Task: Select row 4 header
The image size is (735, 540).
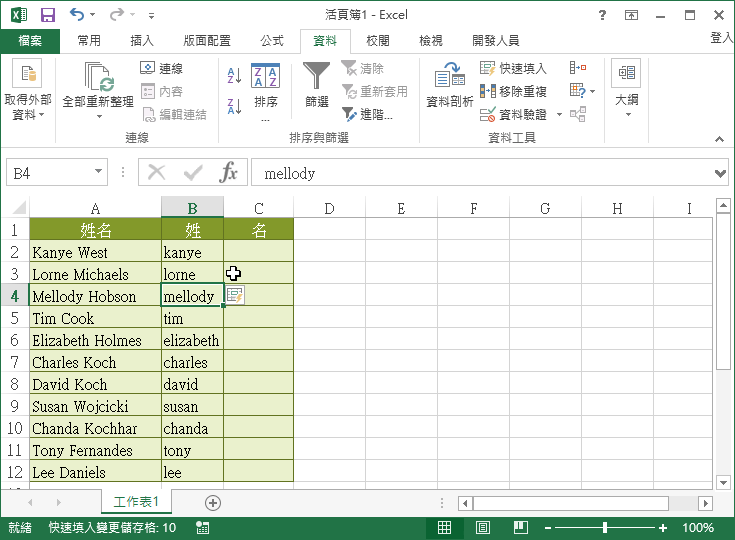Action: tap(15, 296)
